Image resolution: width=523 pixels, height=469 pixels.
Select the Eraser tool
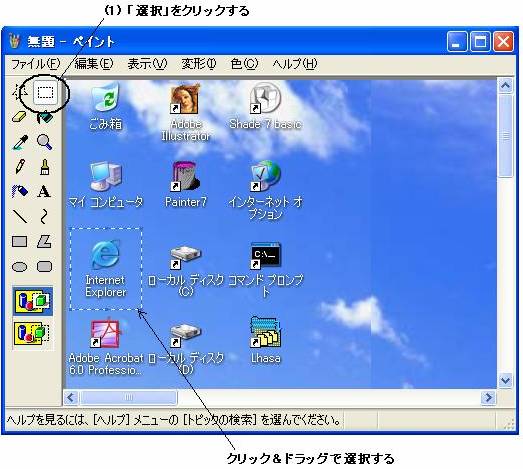pyautogui.click(x=19, y=117)
